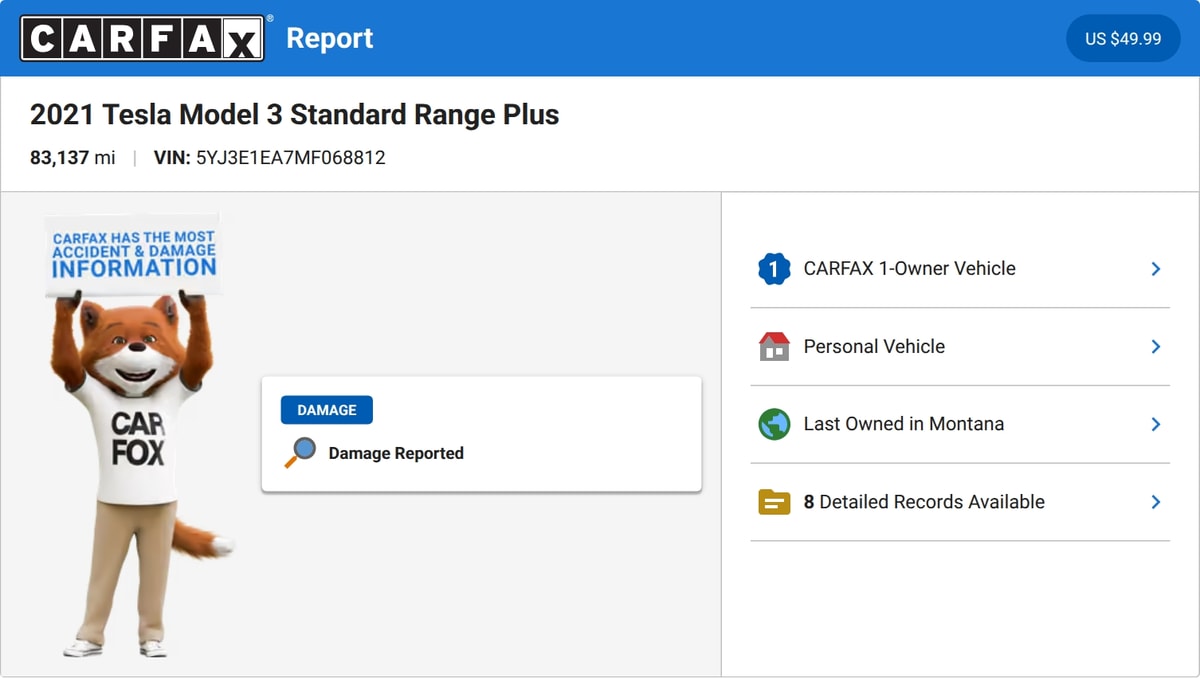The height and width of the screenshot is (678, 1200).
Task: Expand Personal Vehicle row chevron
Action: tap(1155, 347)
